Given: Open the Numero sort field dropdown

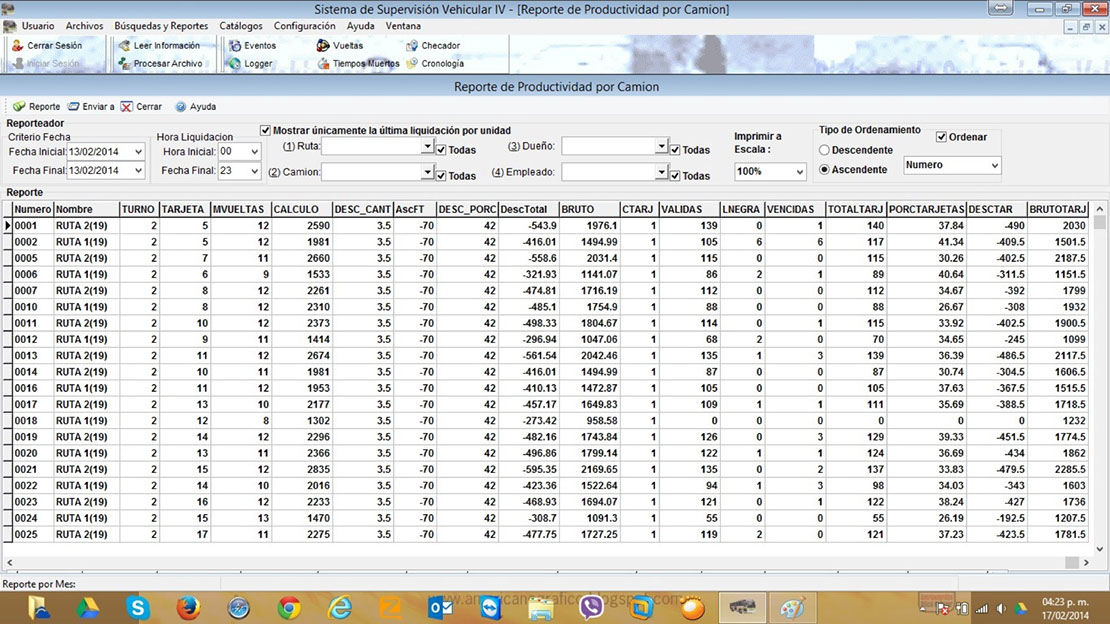Looking at the screenshot, I should pos(992,165).
